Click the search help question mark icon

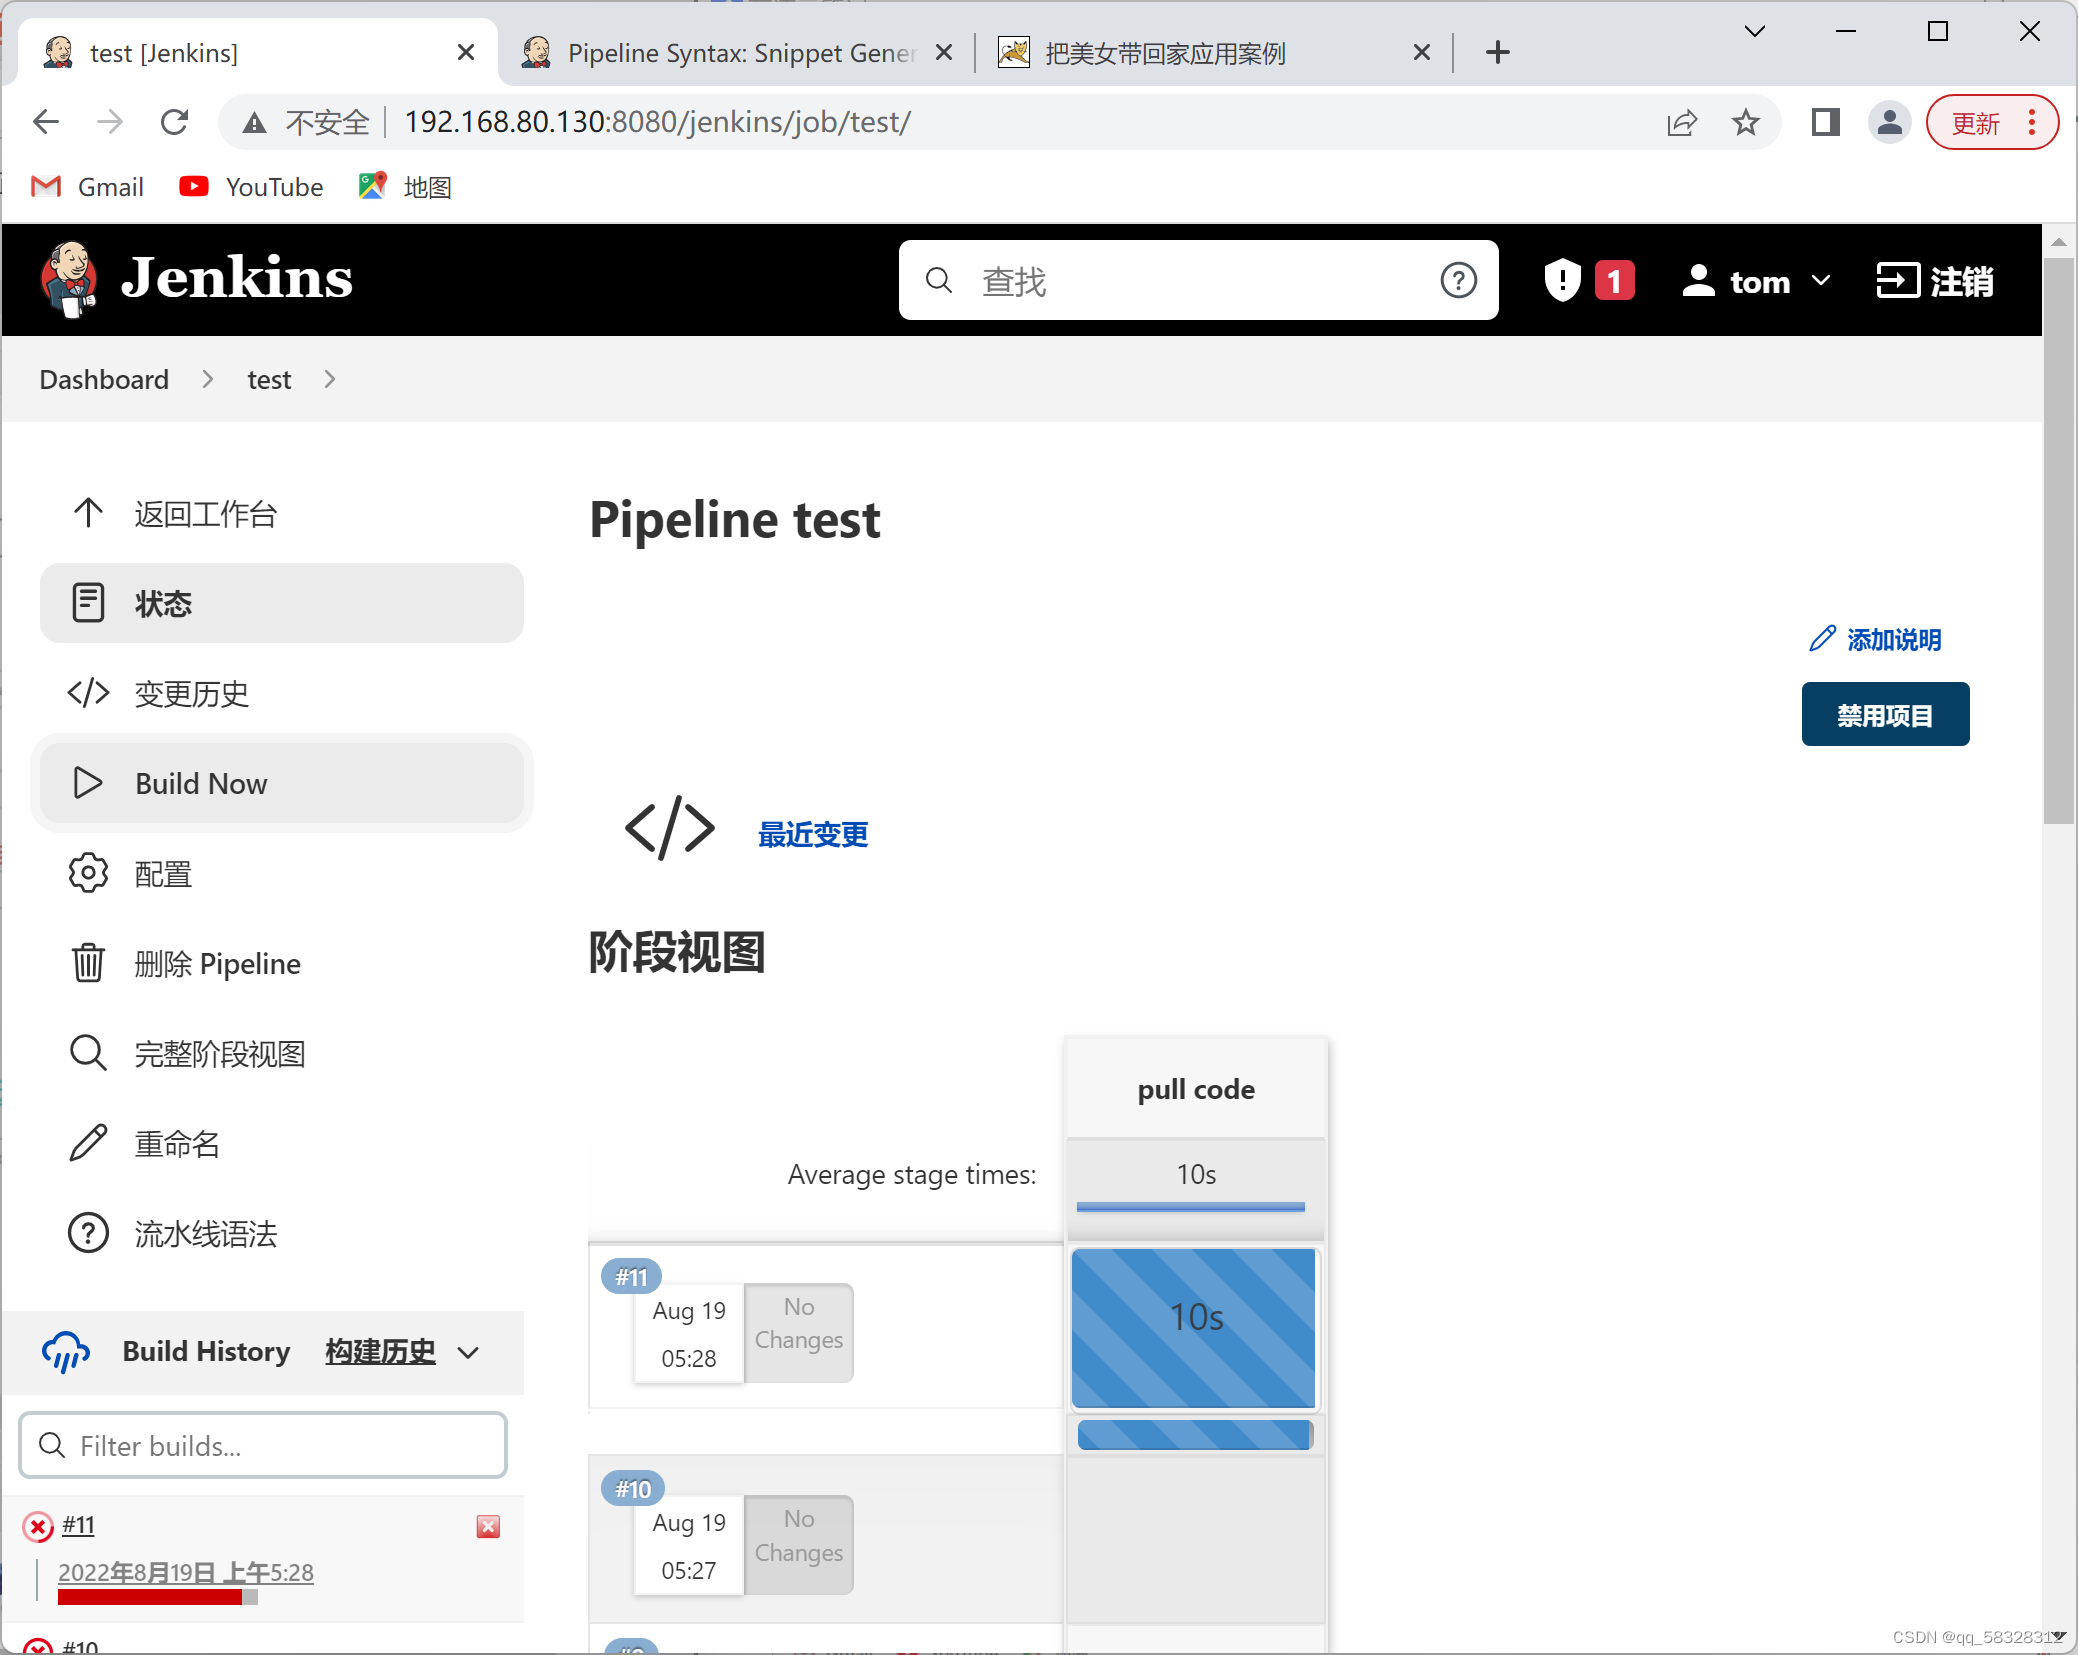[x=1458, y=281]
